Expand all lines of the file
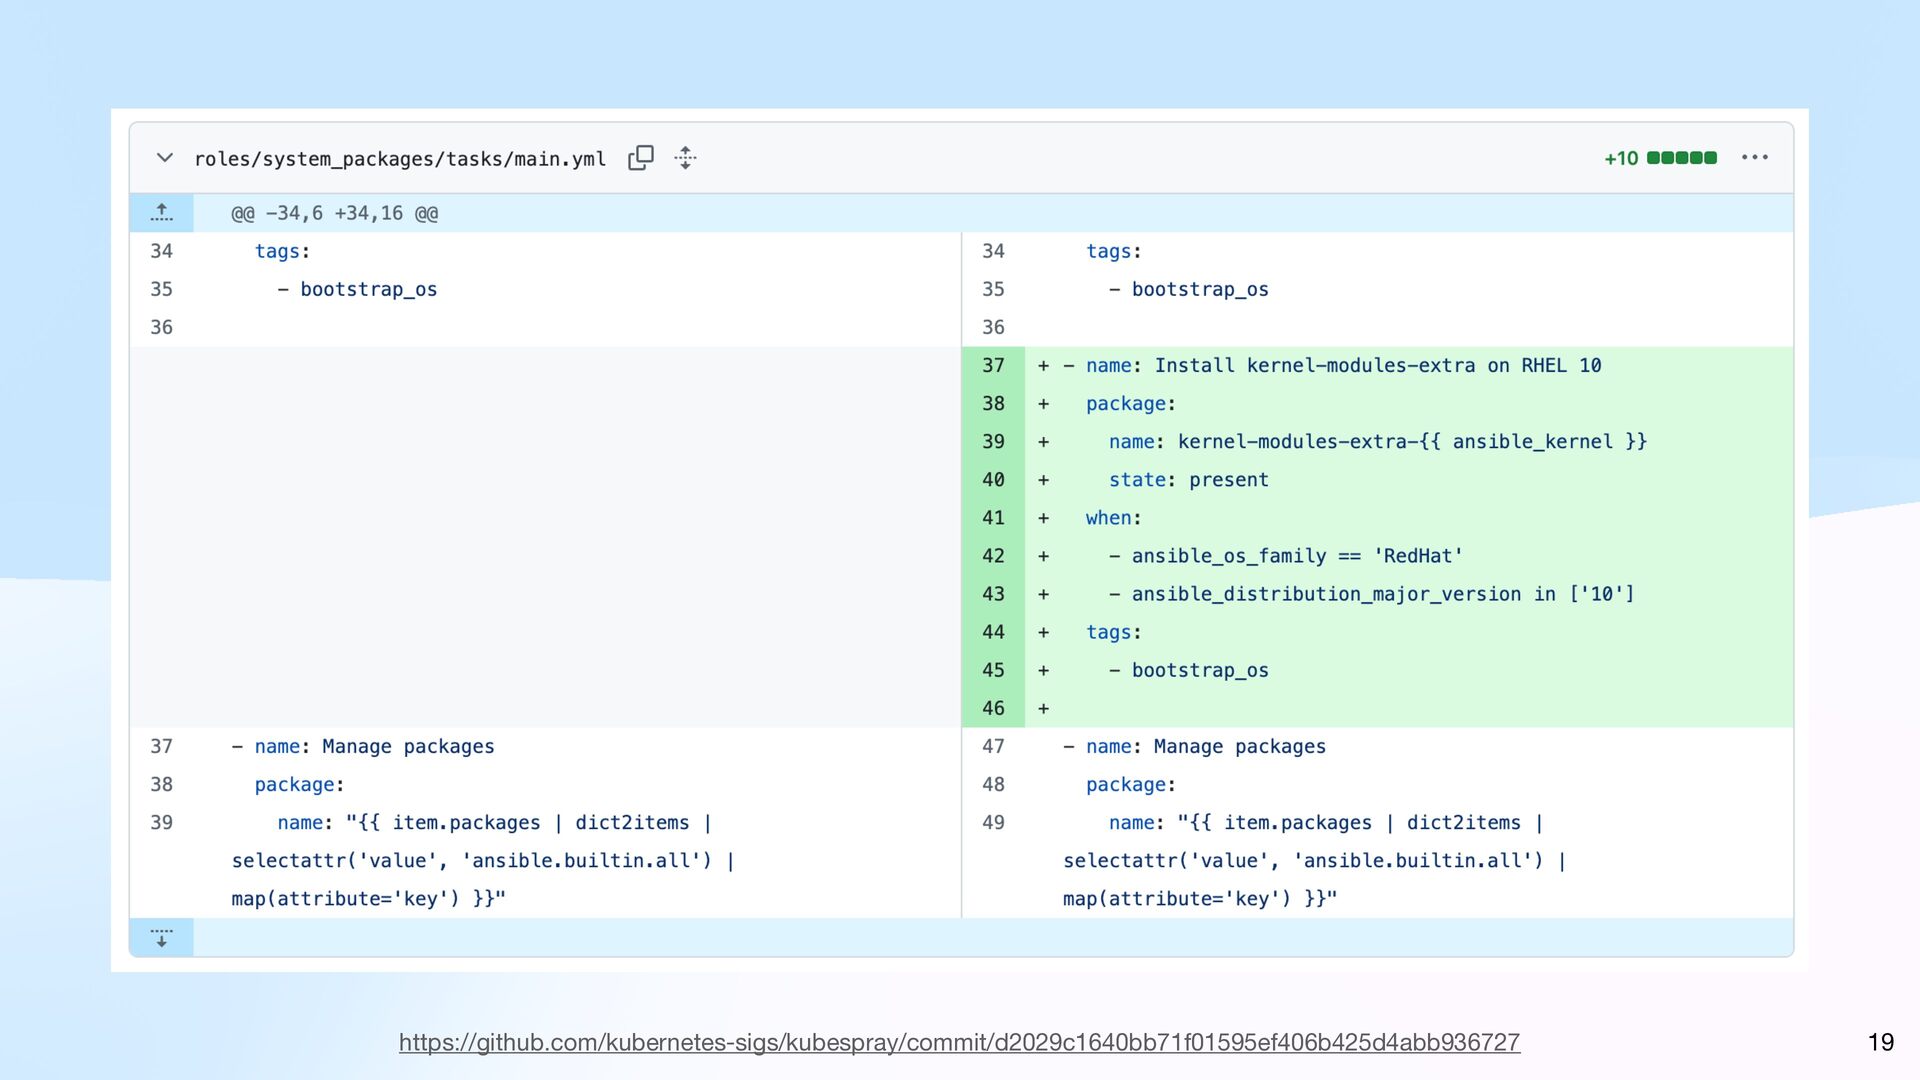This screenshot has height=1080, width=1920. tap(685, 158)
